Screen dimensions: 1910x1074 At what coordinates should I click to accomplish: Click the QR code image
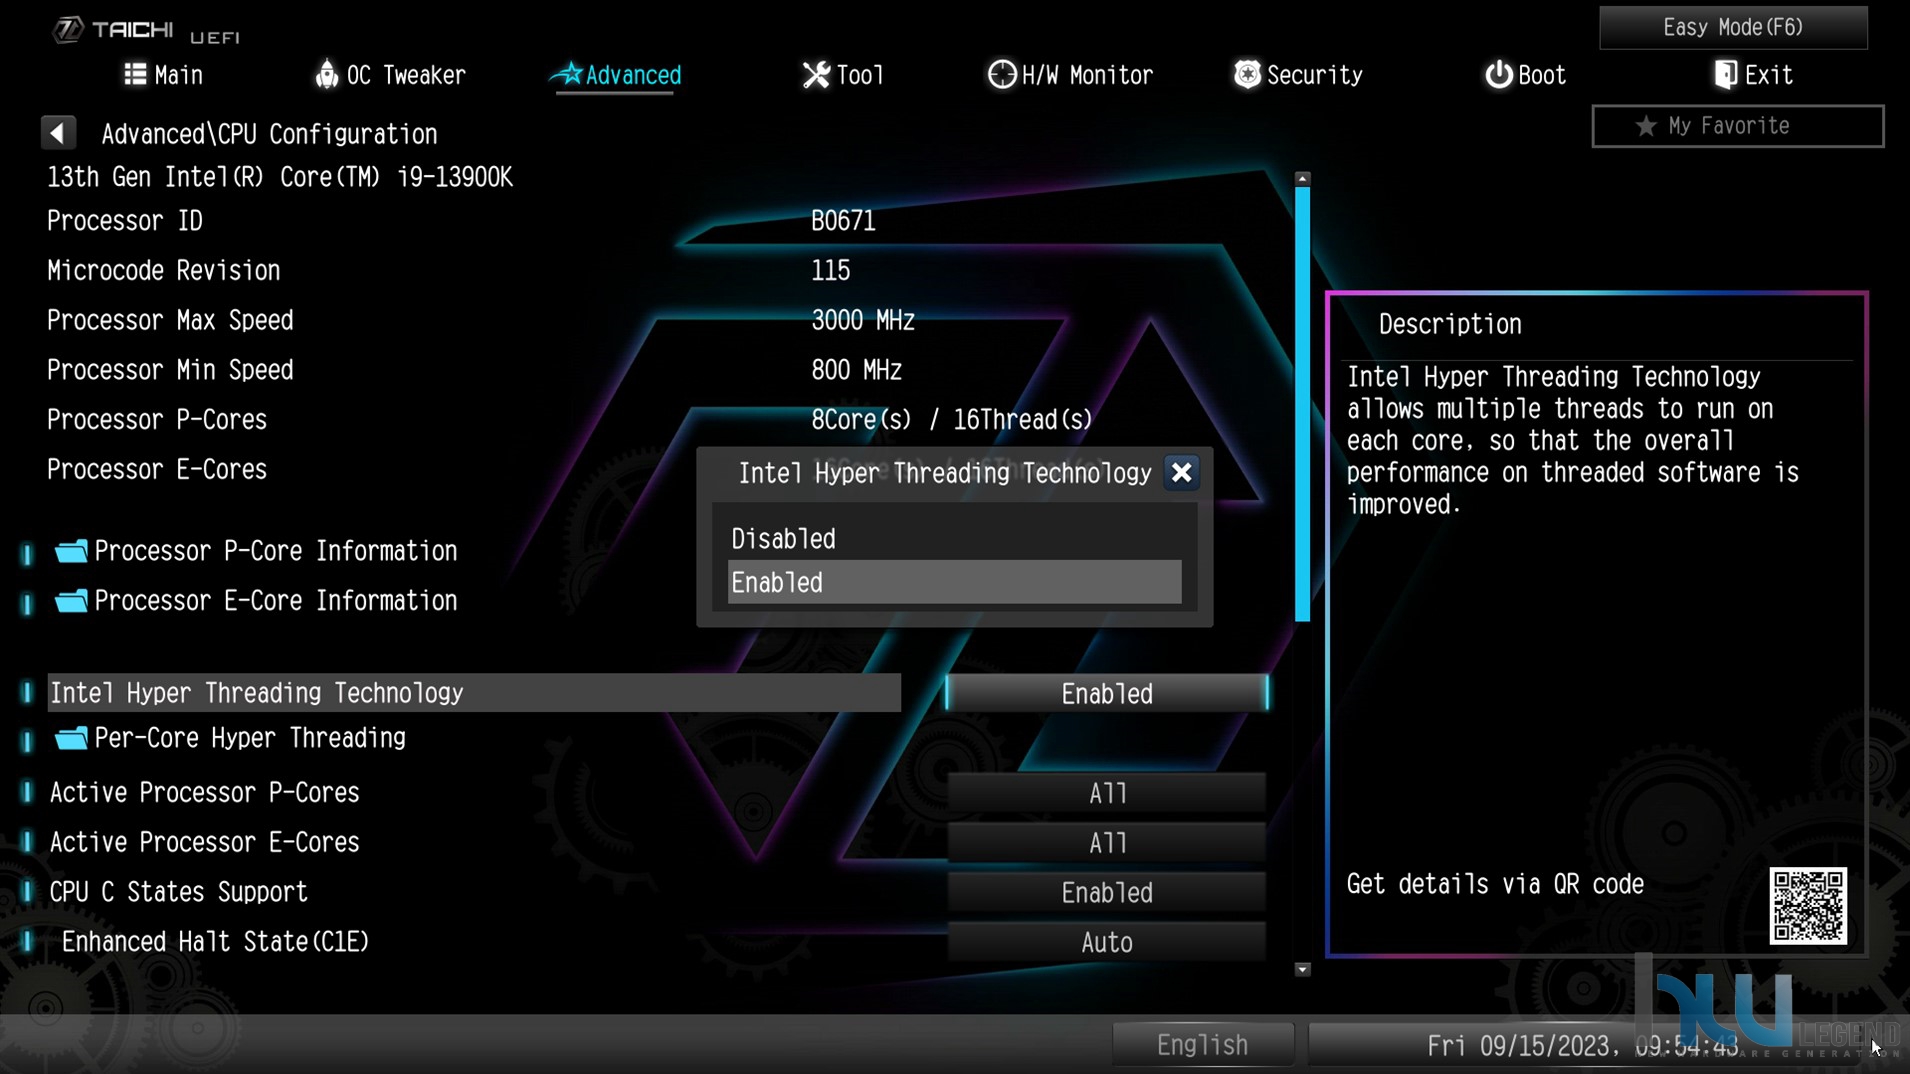coord(1808,906)
